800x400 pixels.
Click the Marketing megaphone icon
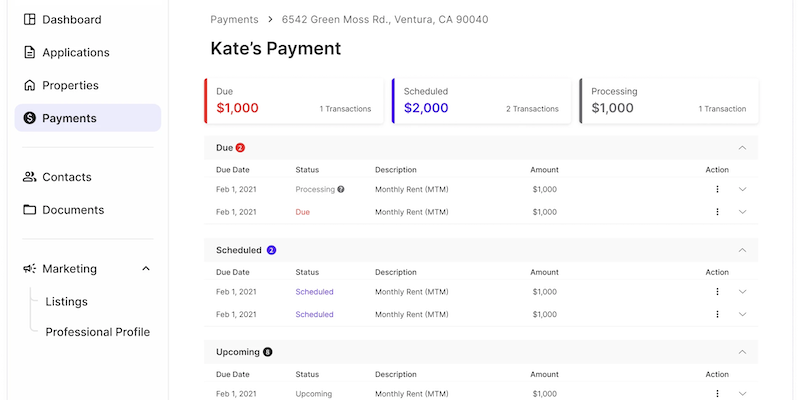point(30,269)
